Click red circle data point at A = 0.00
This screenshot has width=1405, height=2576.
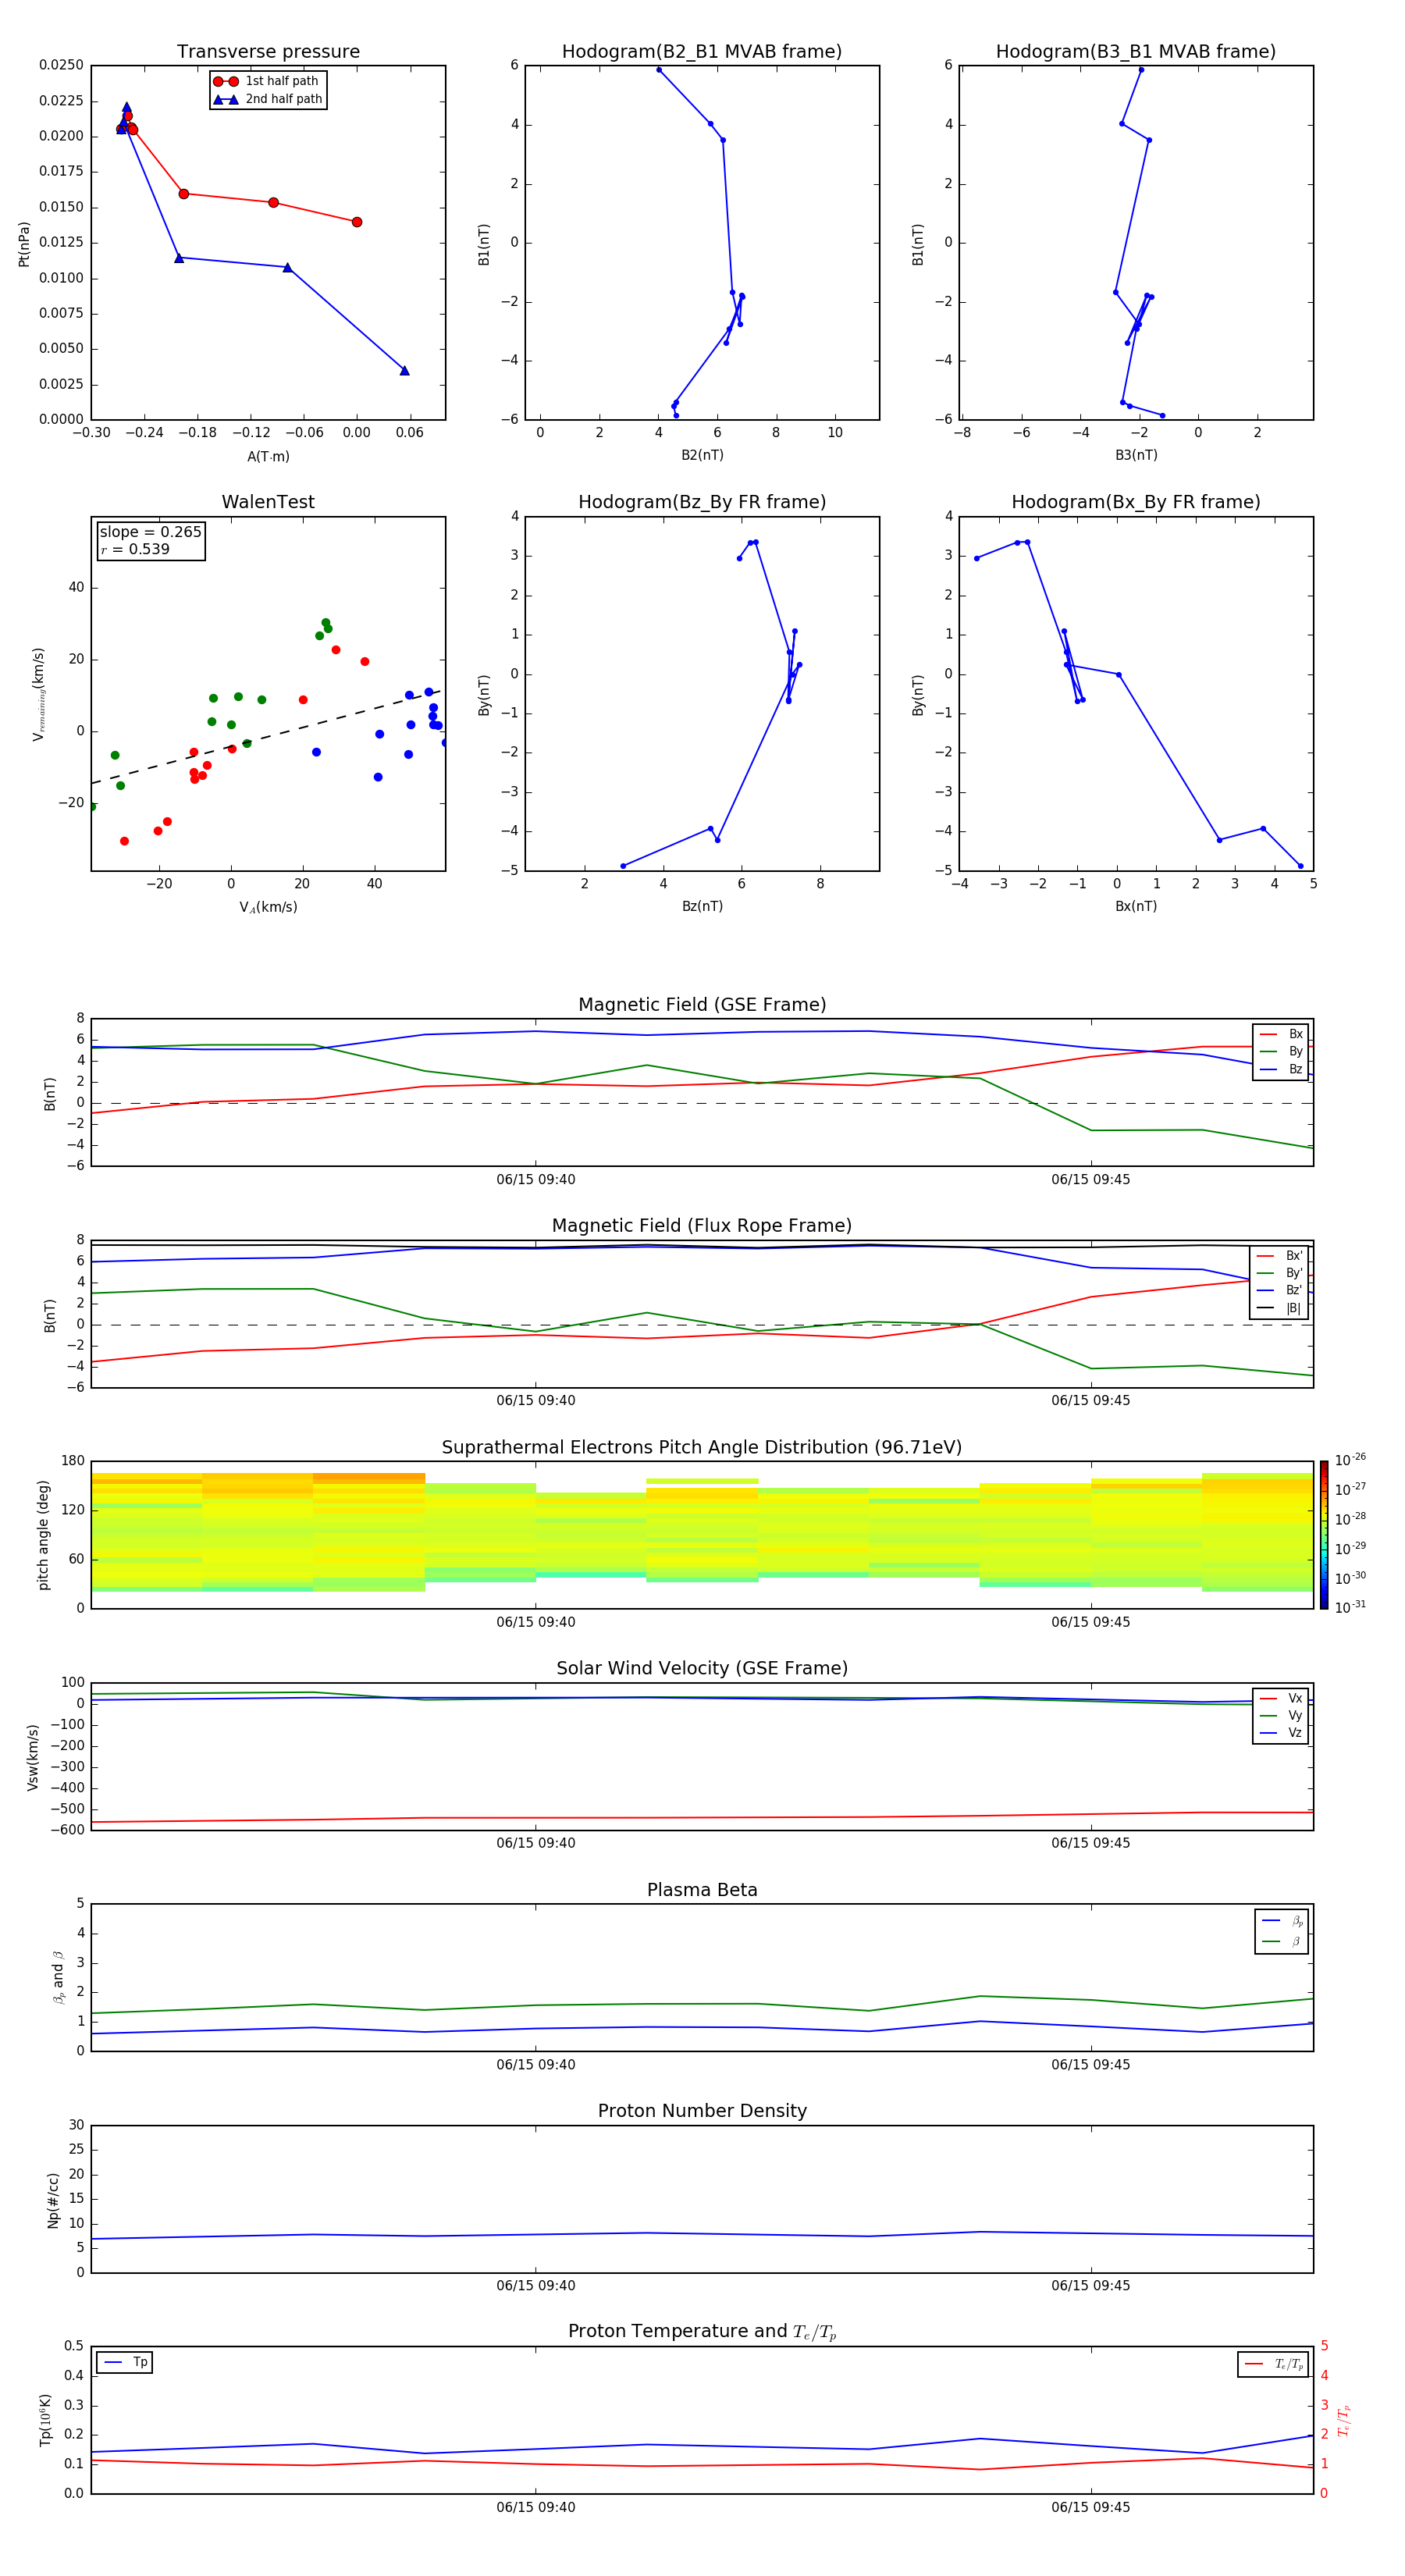click(x=357, y=222)
